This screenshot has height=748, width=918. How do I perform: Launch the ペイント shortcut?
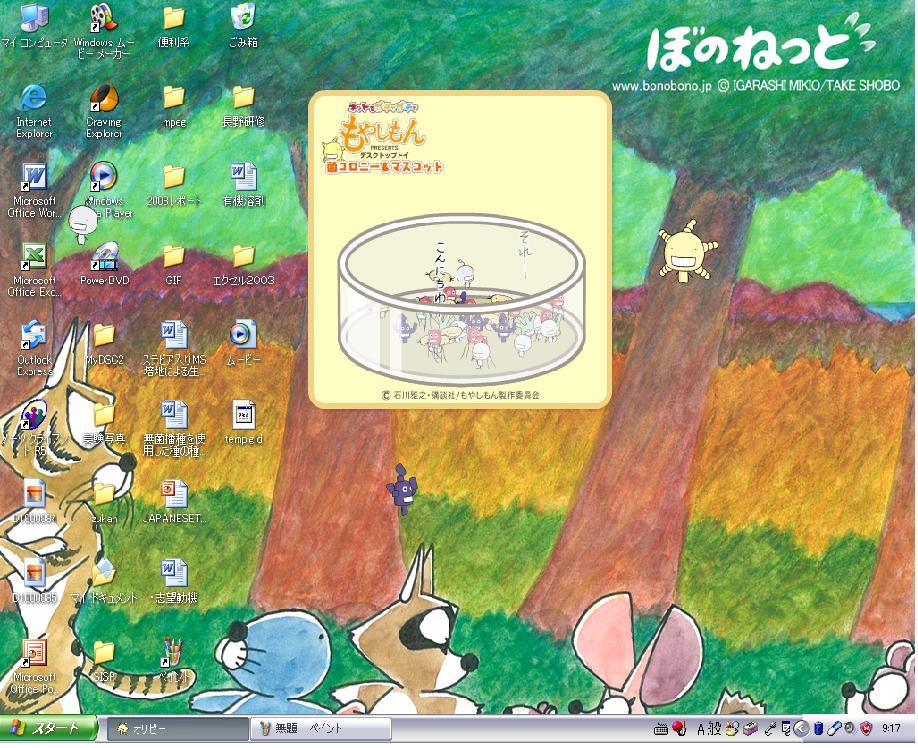[174, 661]
